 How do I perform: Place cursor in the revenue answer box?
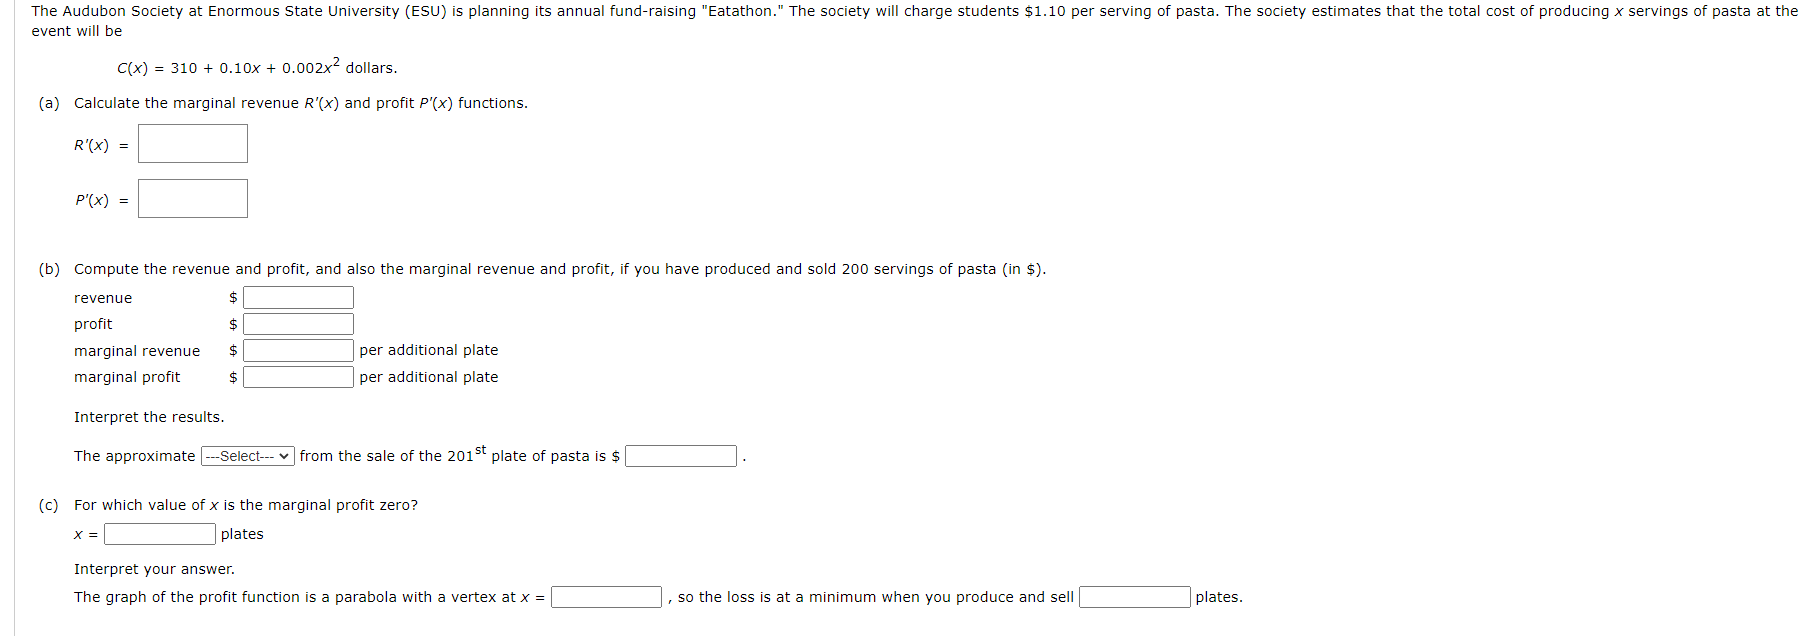tap(297, 297)
